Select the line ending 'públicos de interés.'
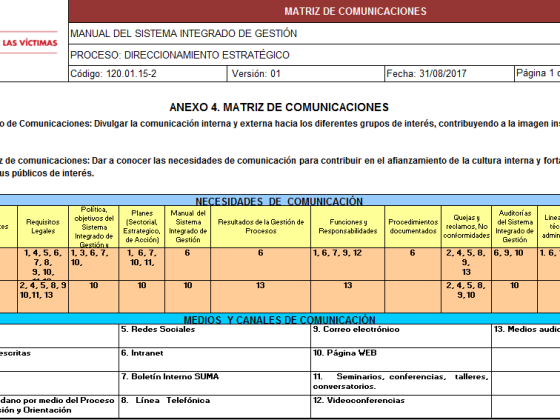Viewport: 560px width, 420px height. pyautogui.click(x=47, y=173)
